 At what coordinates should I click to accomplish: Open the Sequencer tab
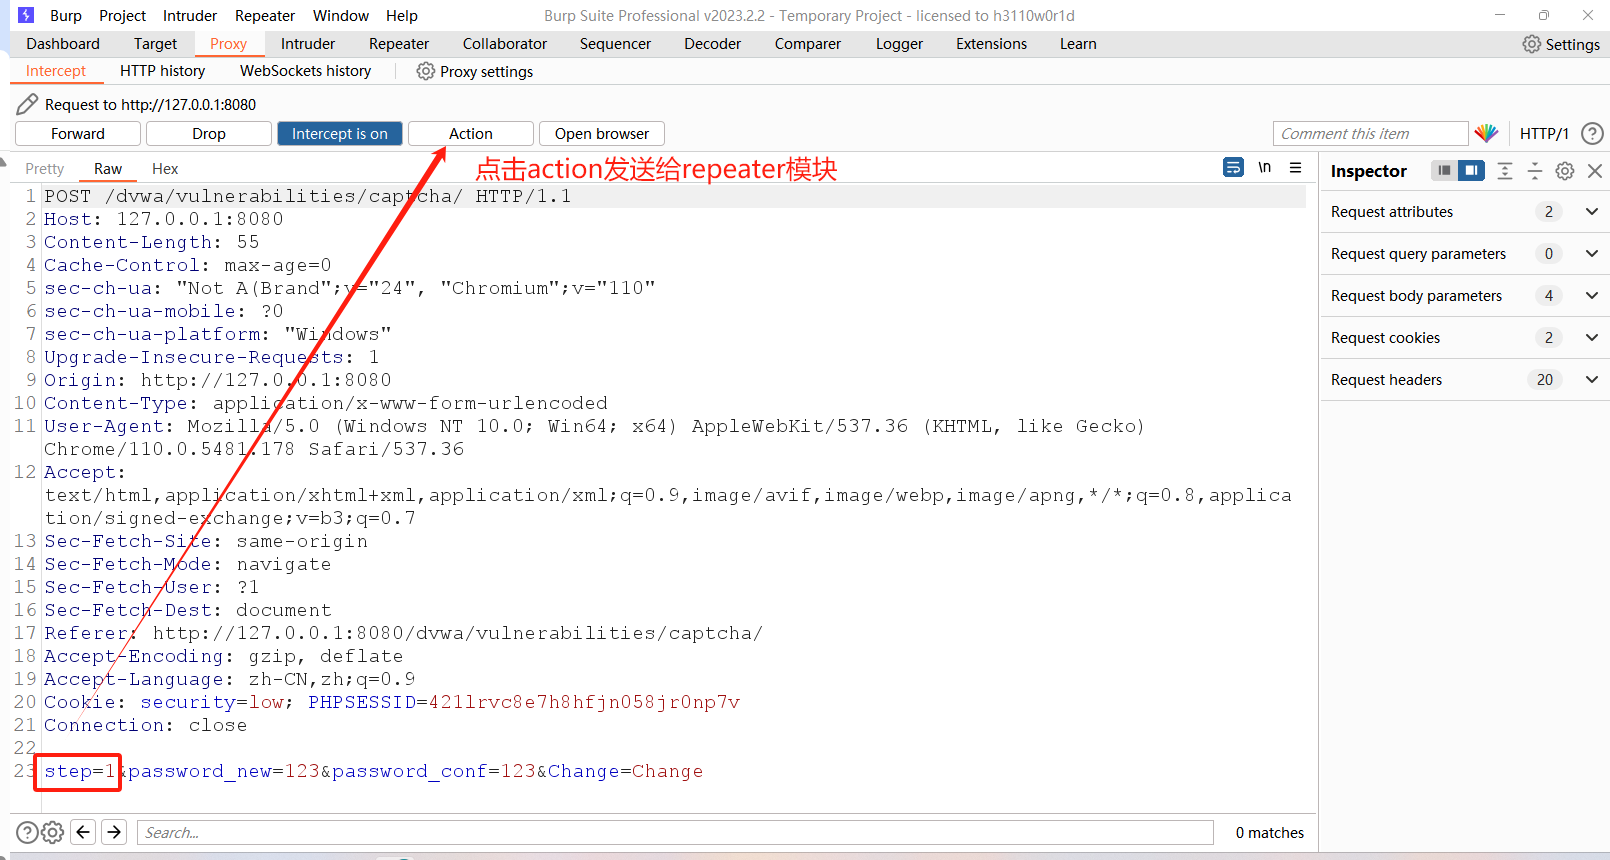(x=615, y=44)
